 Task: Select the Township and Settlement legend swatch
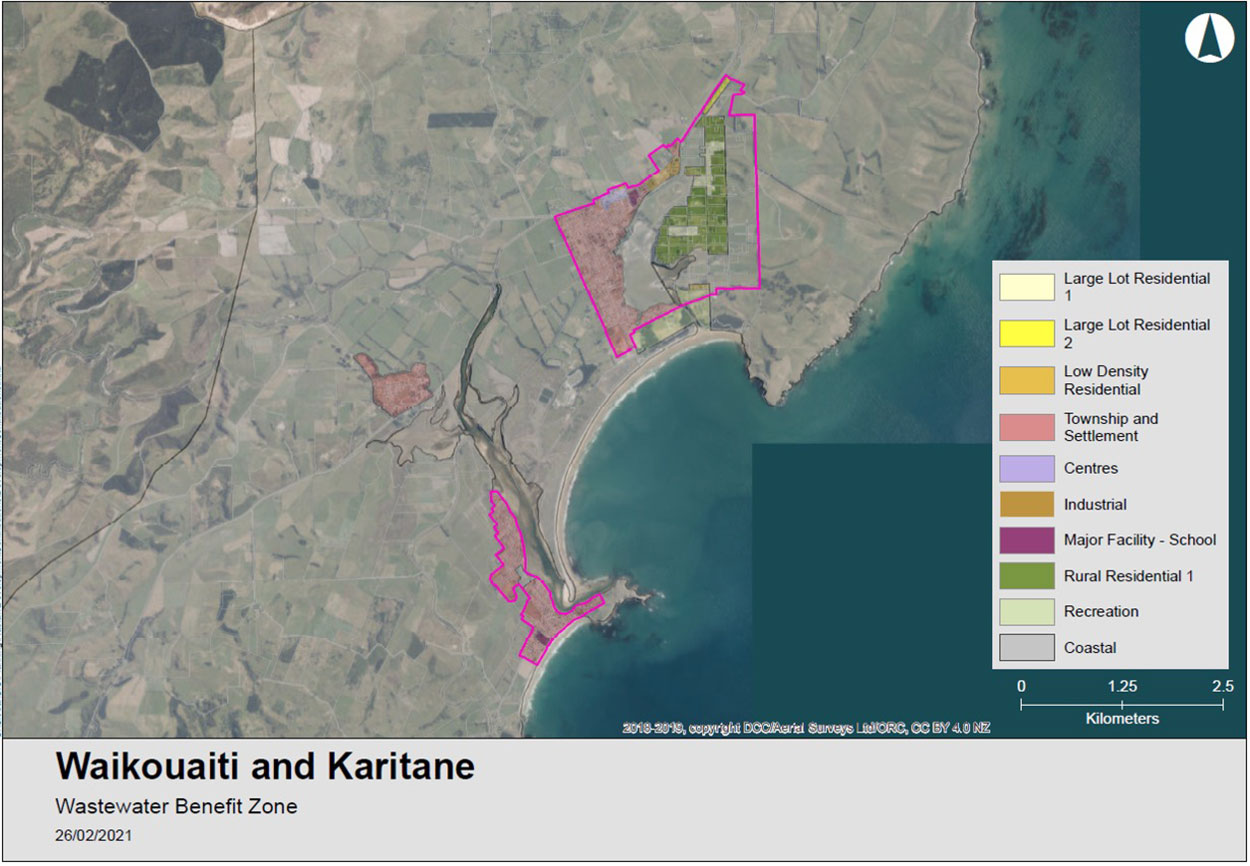click(x=1027, y=427)
